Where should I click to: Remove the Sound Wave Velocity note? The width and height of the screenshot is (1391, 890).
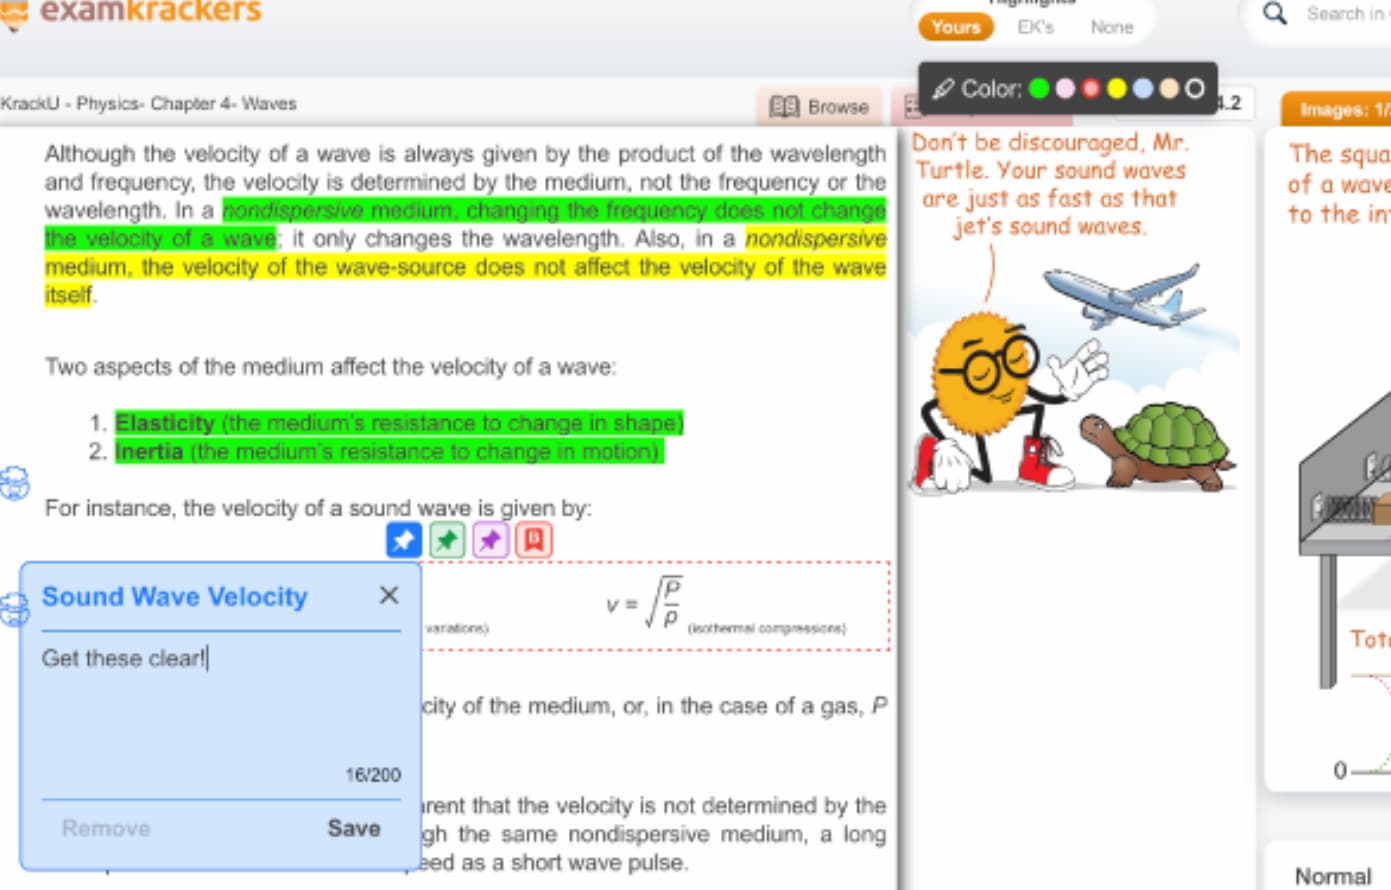pyautogui.click(x=106, y=828)
